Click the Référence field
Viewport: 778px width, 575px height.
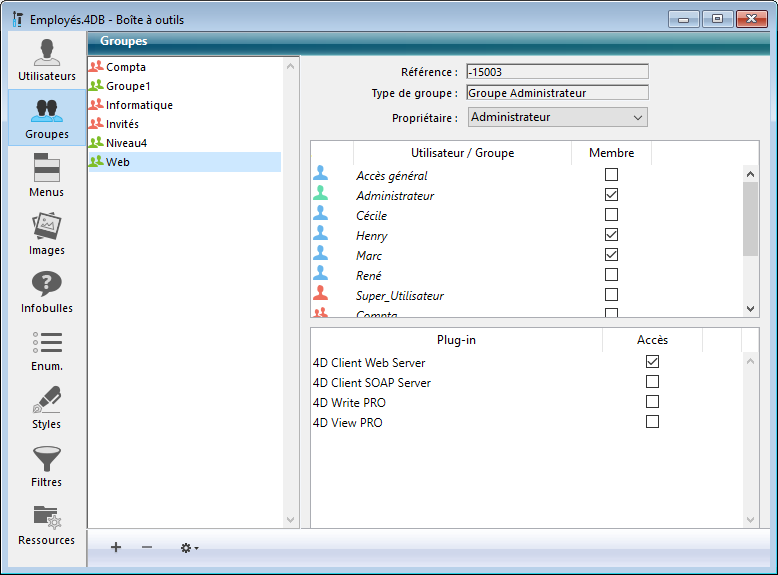pyautogui.click(x=556, y=72)
